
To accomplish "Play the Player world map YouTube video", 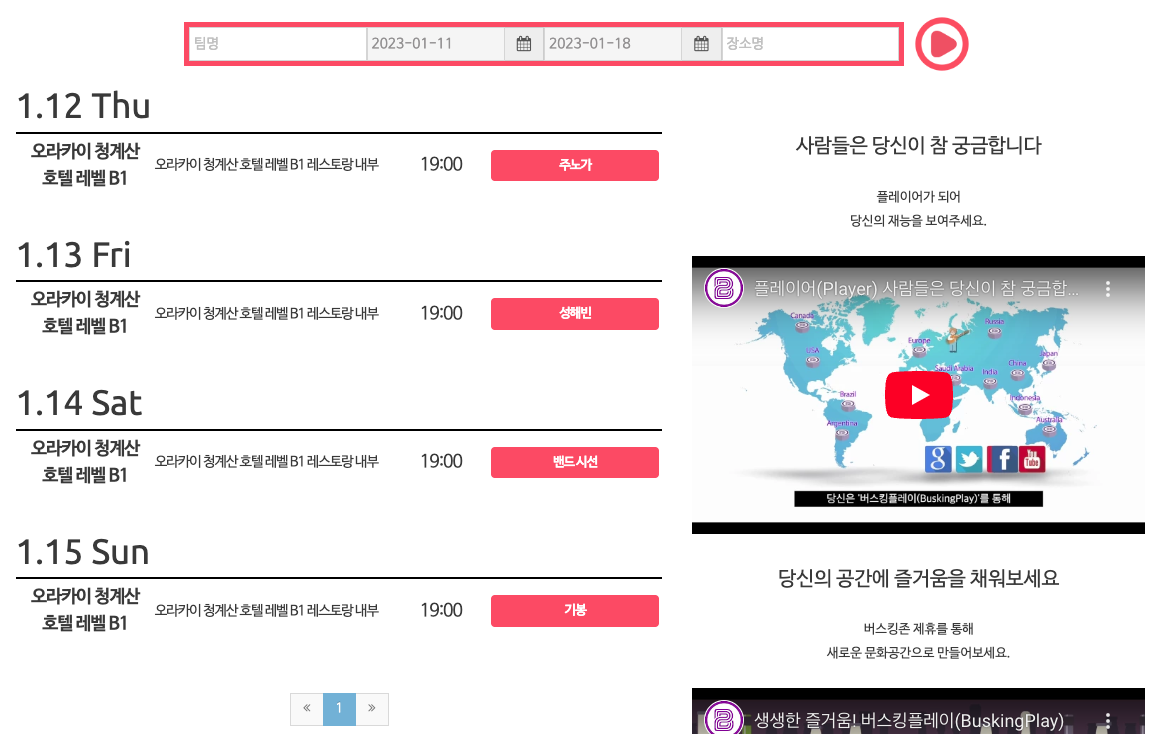I will click(918, 395).
